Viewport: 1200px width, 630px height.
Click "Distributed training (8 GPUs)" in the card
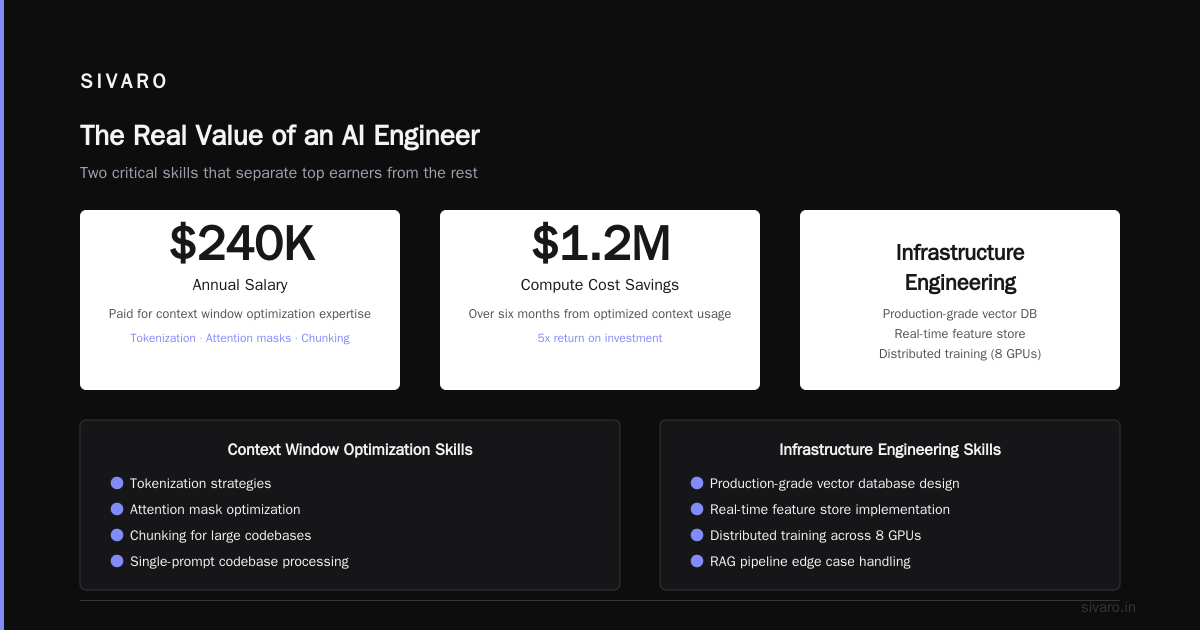pyautogui.click(x=960, y=354)
